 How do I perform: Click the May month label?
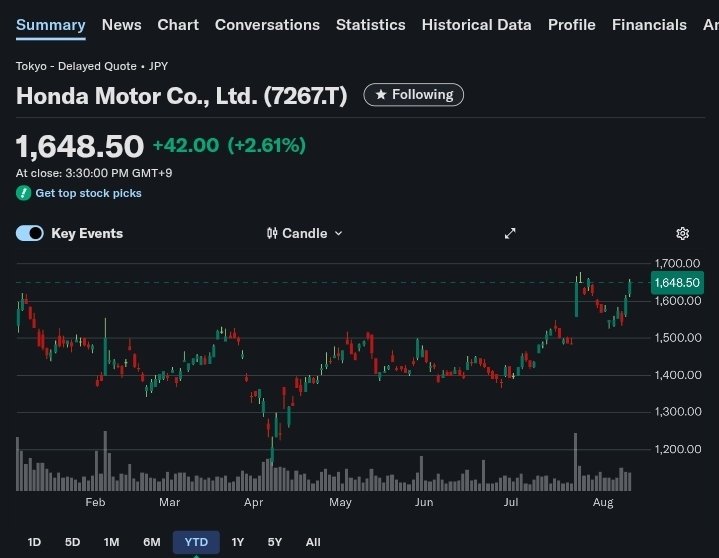coord(340,503)
